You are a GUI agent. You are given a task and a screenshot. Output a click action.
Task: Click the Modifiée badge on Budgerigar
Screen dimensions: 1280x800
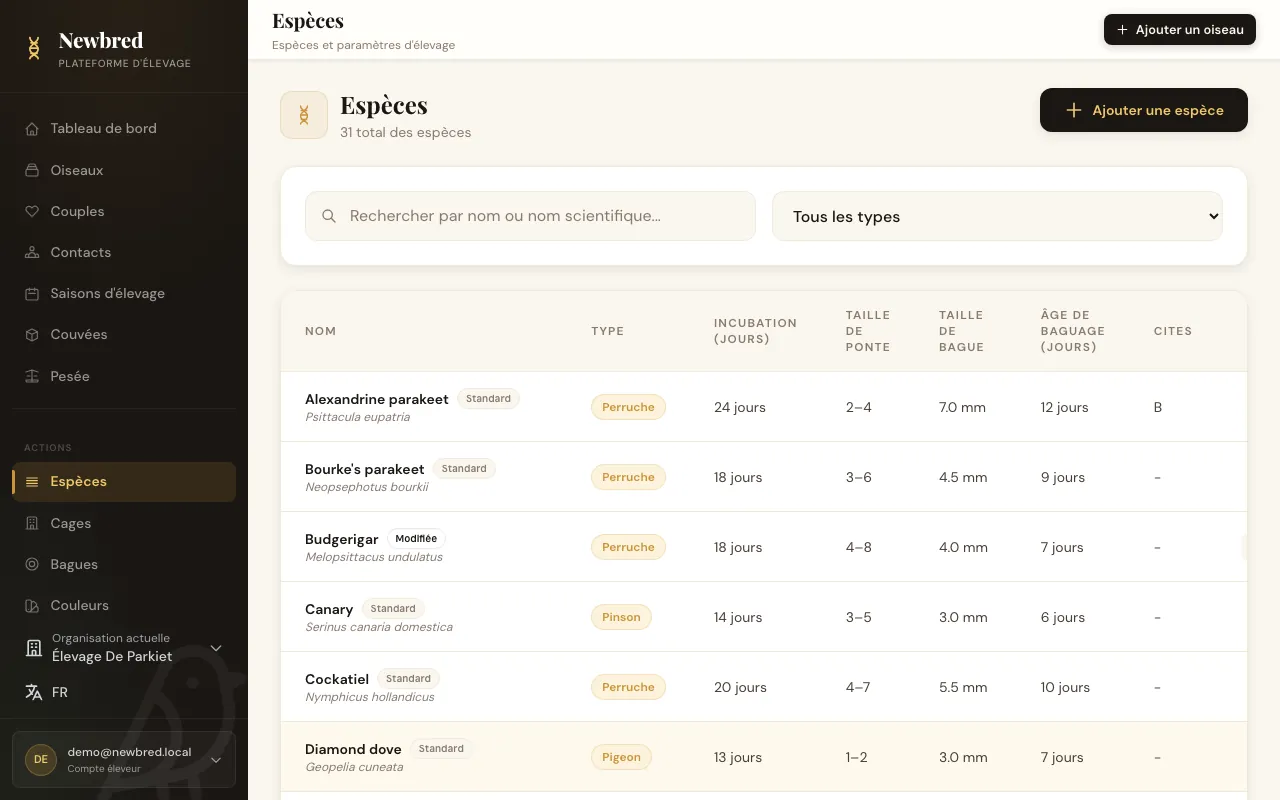click(416, 539)
